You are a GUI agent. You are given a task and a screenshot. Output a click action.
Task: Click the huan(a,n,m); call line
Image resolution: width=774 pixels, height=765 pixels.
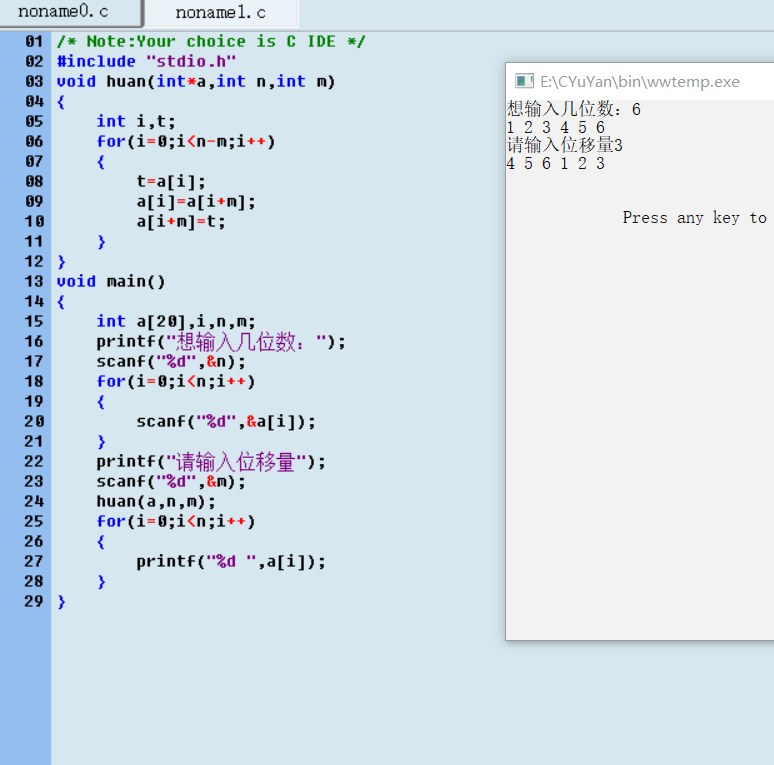tap(156, 502)
